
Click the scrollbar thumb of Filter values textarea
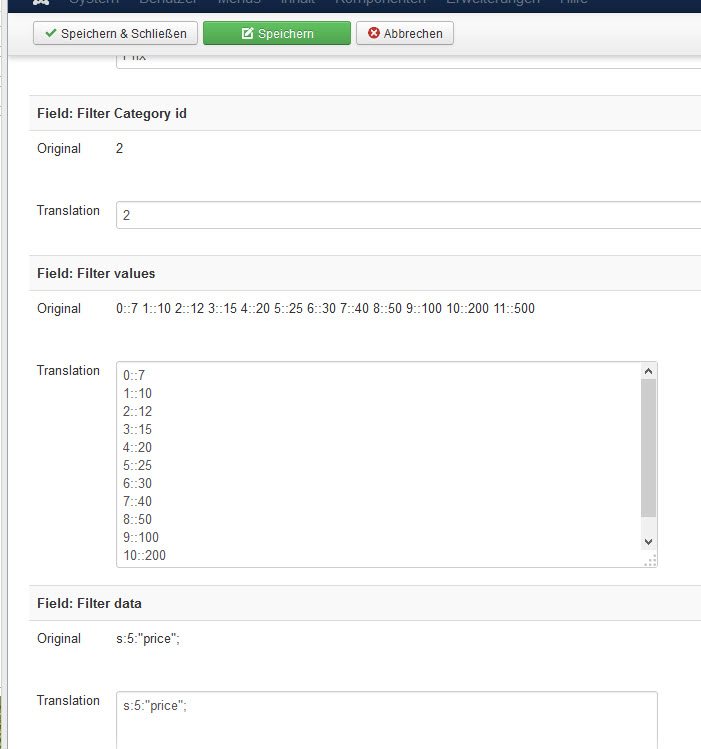(648, 448)
